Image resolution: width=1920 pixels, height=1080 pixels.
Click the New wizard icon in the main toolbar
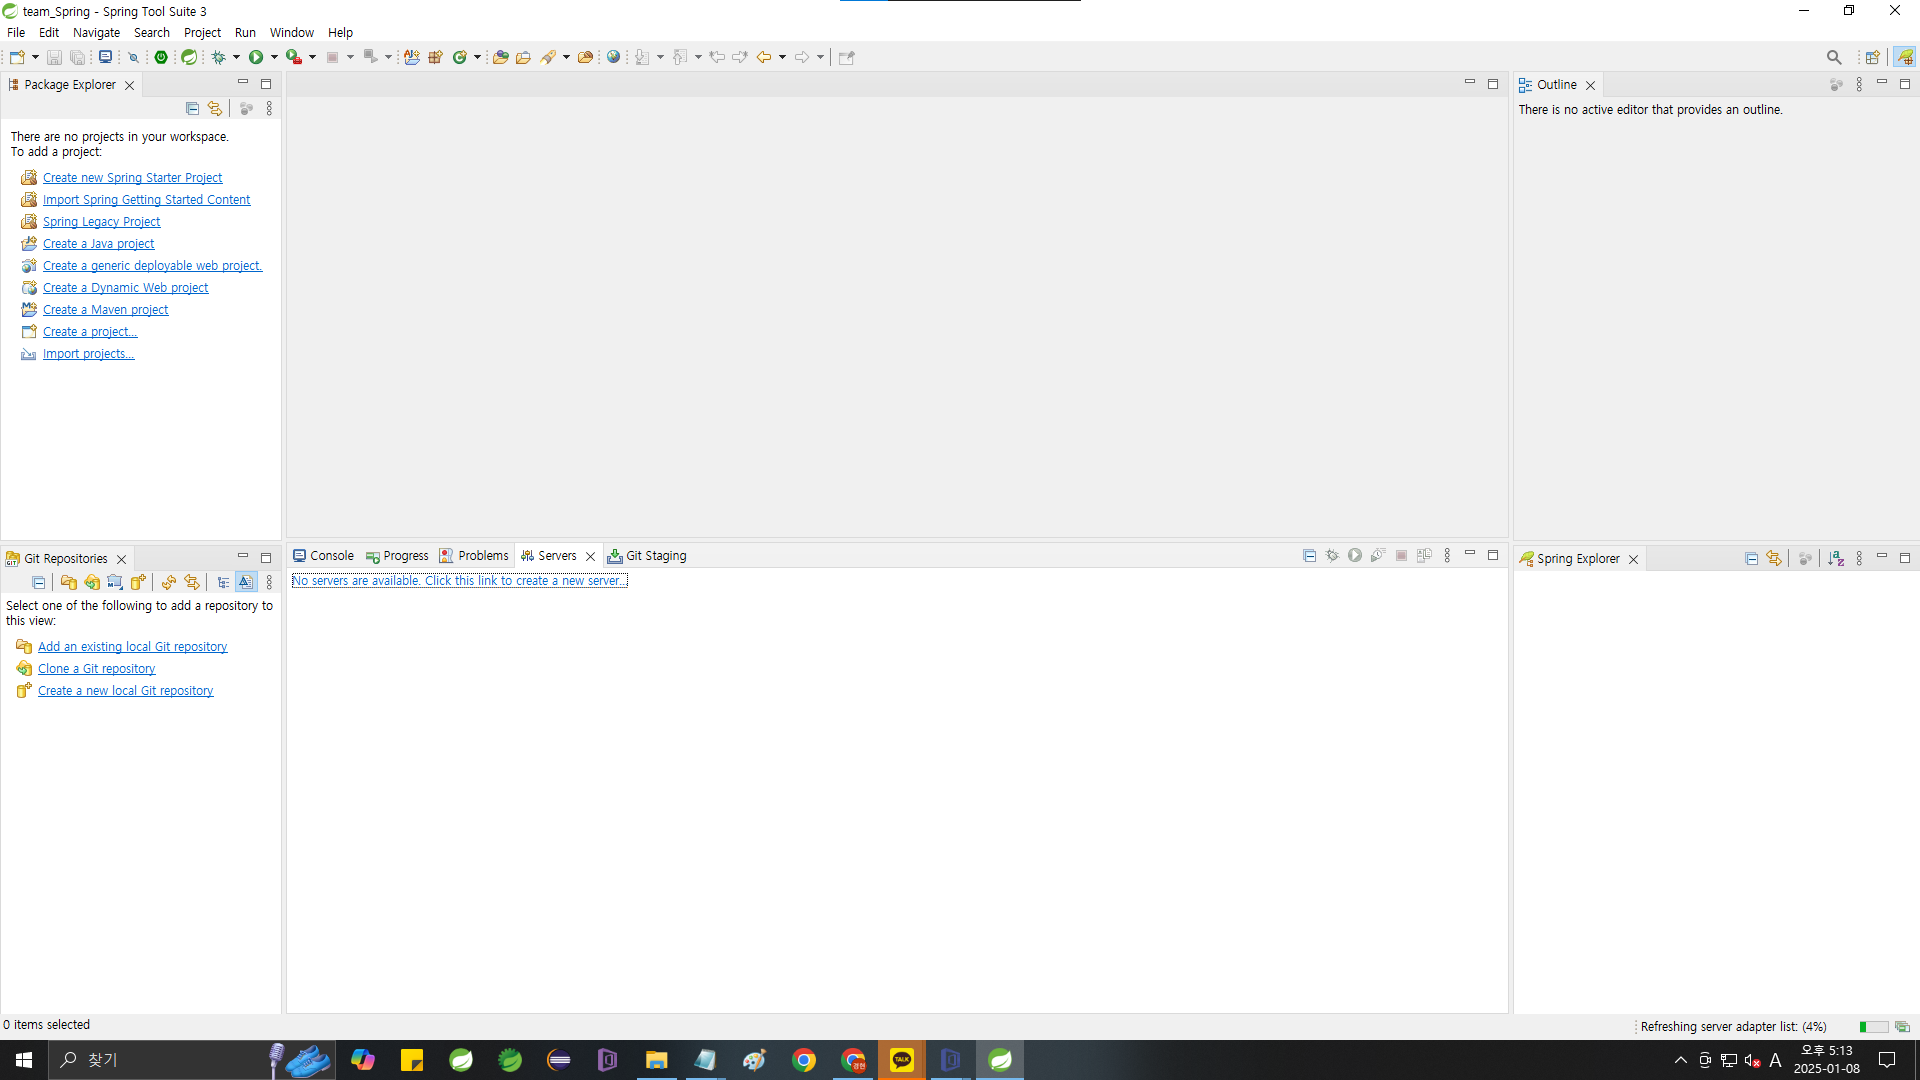[x=17, y=57]
